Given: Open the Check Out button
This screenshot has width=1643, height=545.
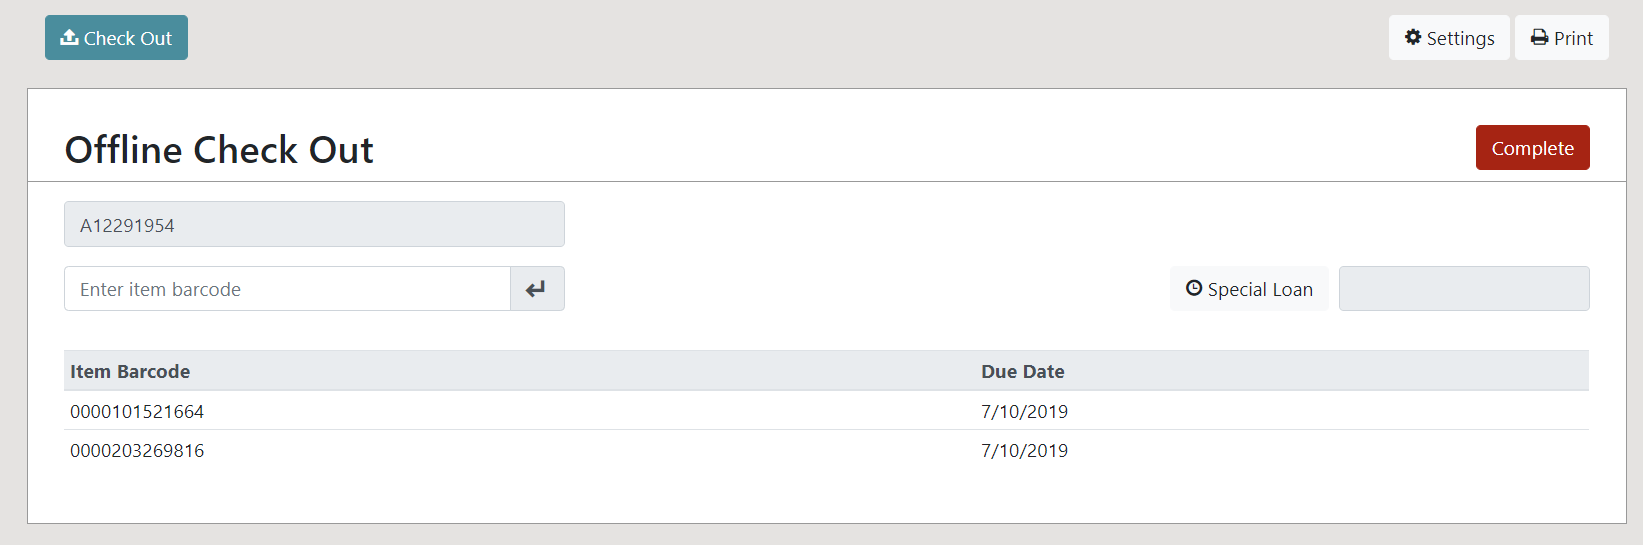Looking at the screenshot, I should click(x=116, y=38).
